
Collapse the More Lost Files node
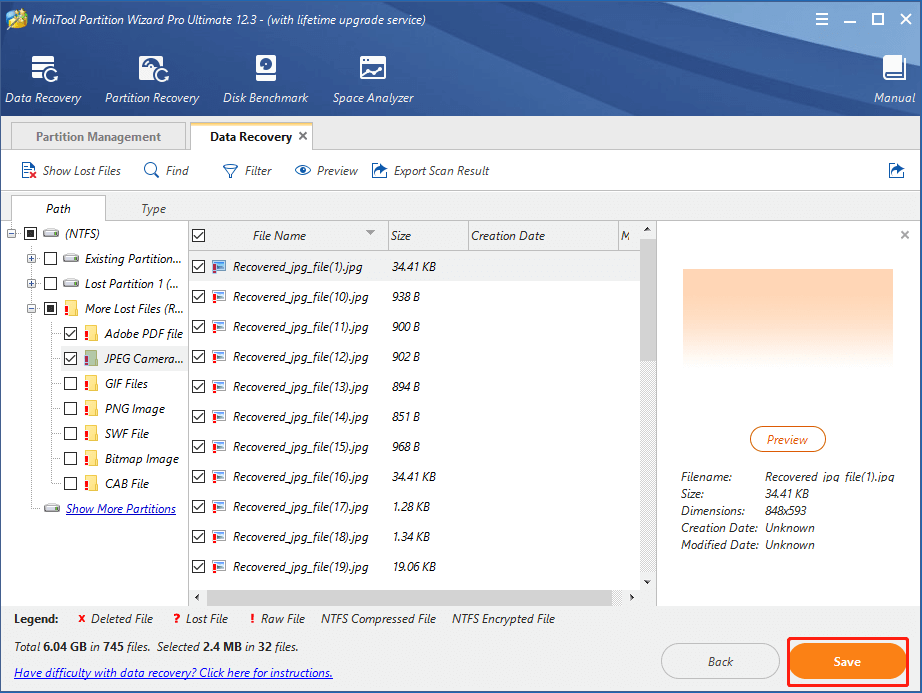32,308
